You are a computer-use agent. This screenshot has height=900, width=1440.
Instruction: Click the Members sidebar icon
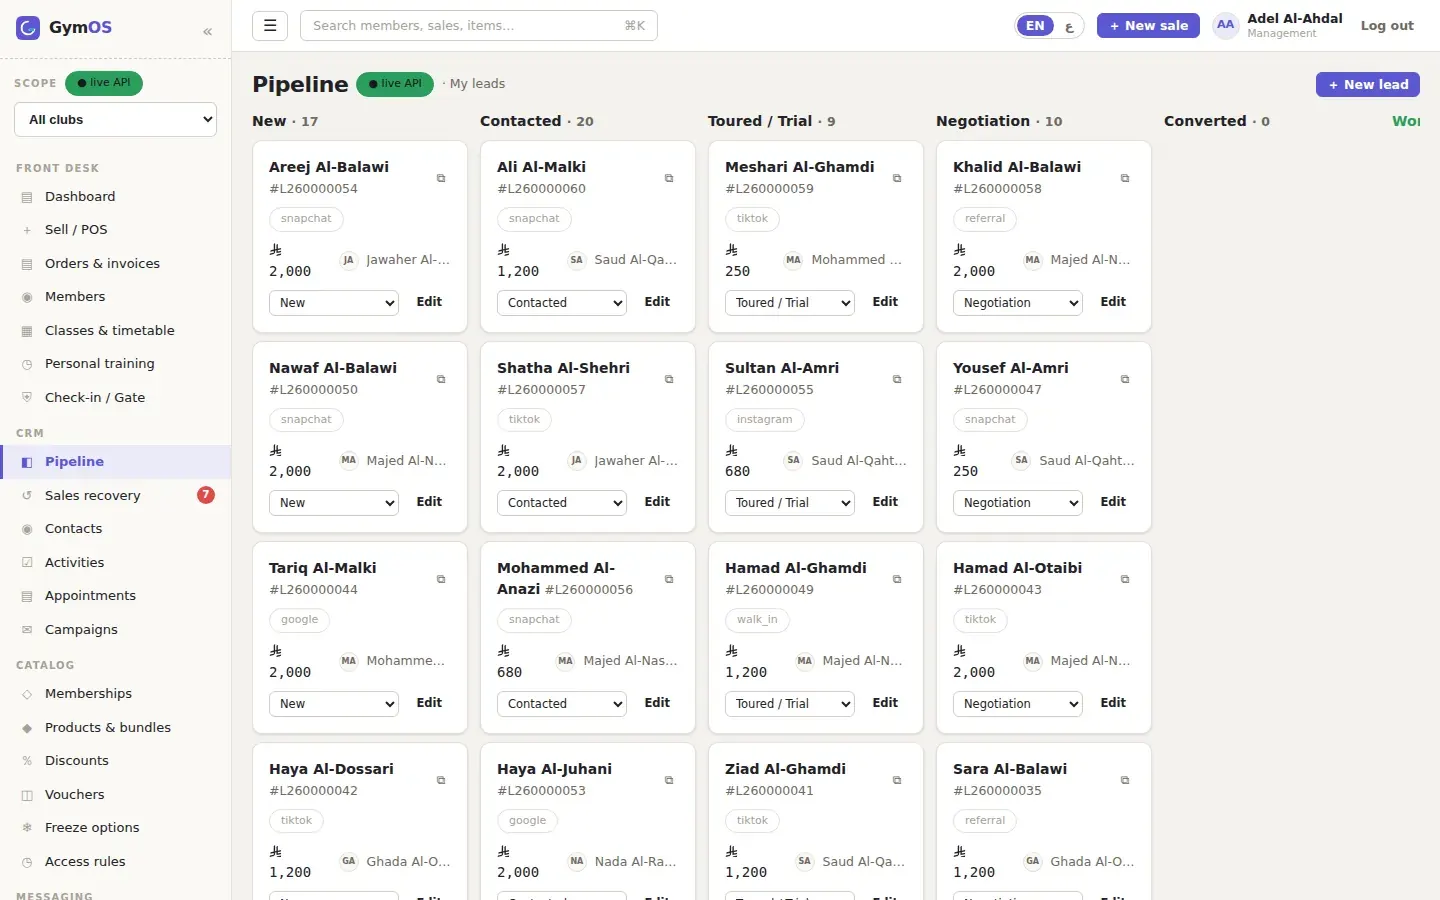[27, 297]
